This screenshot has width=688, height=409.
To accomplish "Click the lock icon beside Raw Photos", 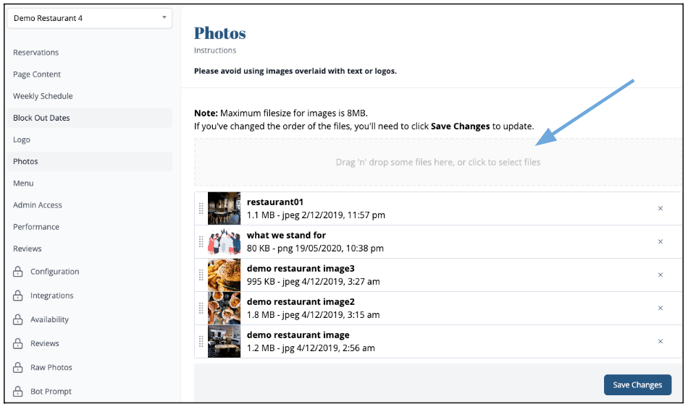I will [x=18, y=367].
